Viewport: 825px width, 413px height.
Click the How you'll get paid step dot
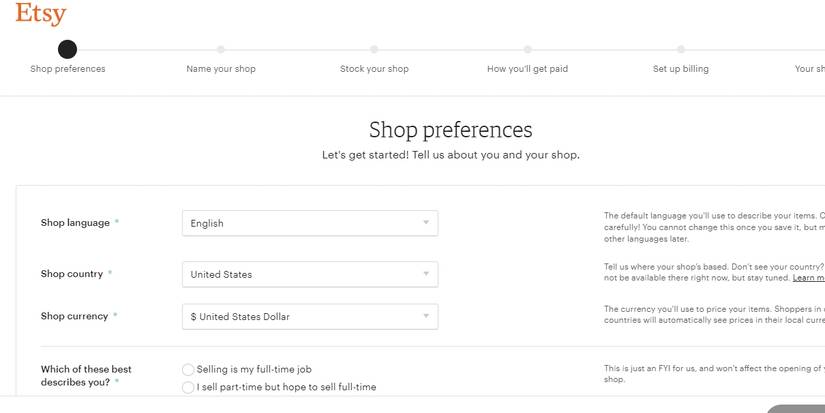tap(527, 49)
